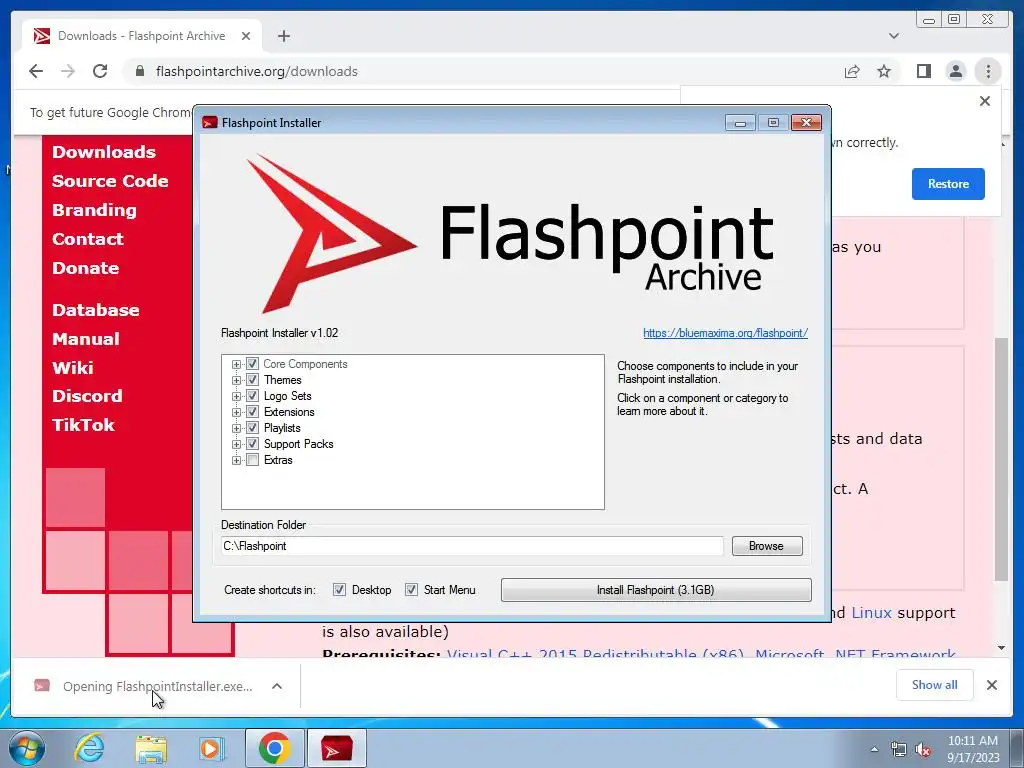Switch to Flashpoint Installer taskbar button
1024x768 pixels.
click(337, 748)
